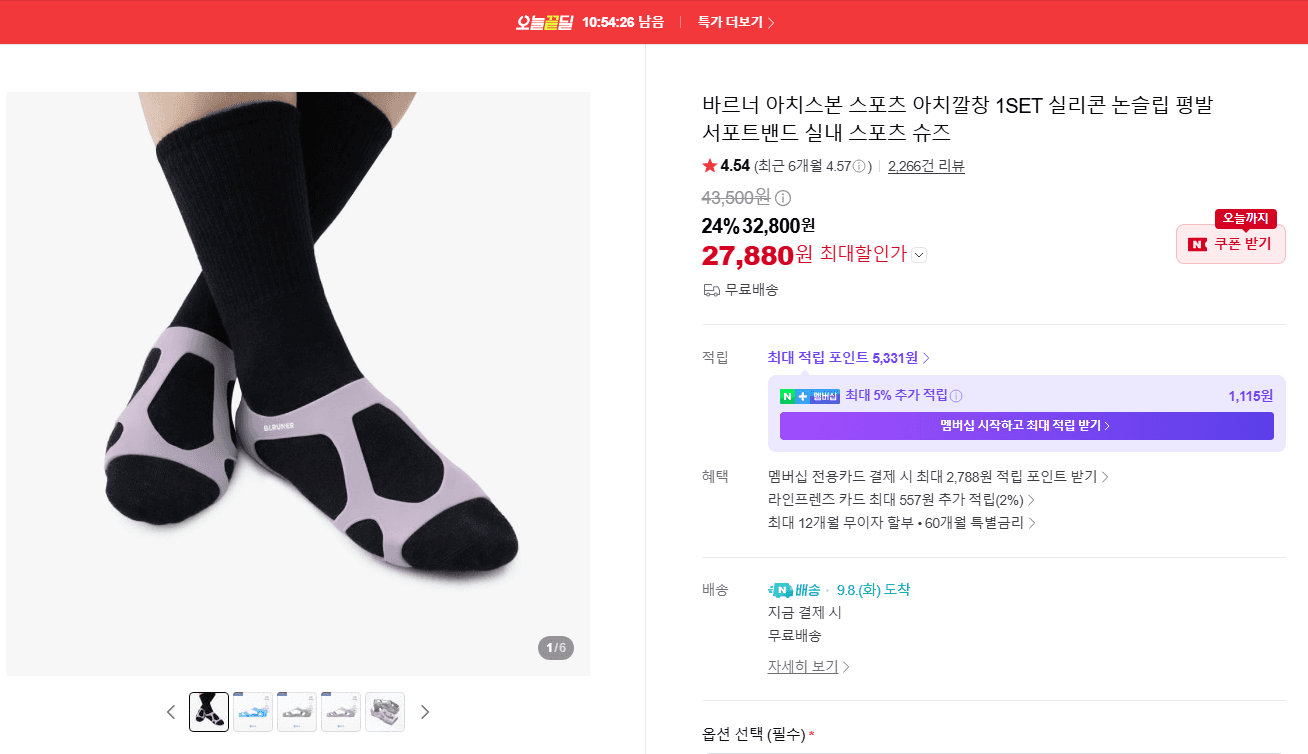Expand the 최대할인가 price dropdown
The width and height of the screenshot is (1308, 754).
919,255
